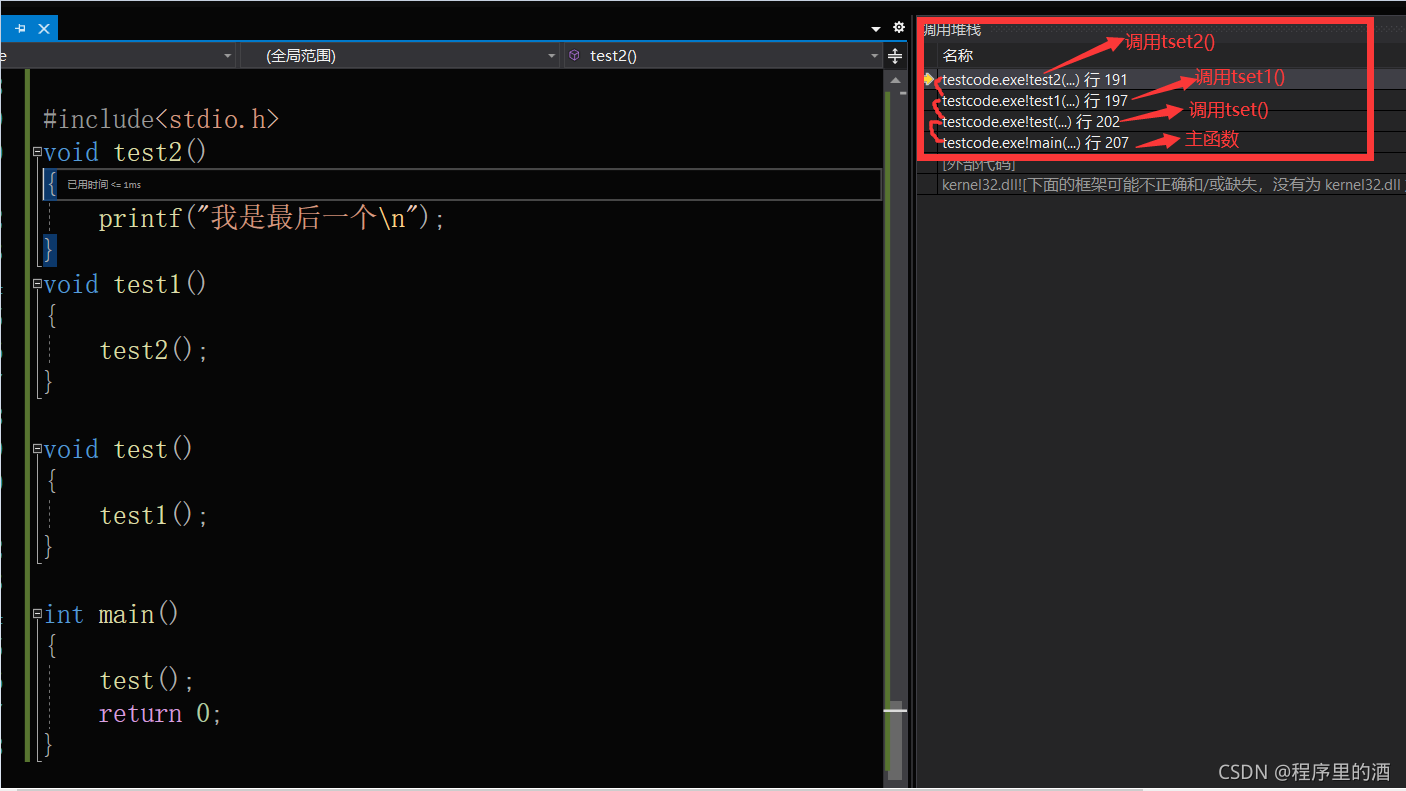The width and height of the screenshot is (1406, 791).
Task: Click the test2(); call inside test1
Action: tap(154, 350)
